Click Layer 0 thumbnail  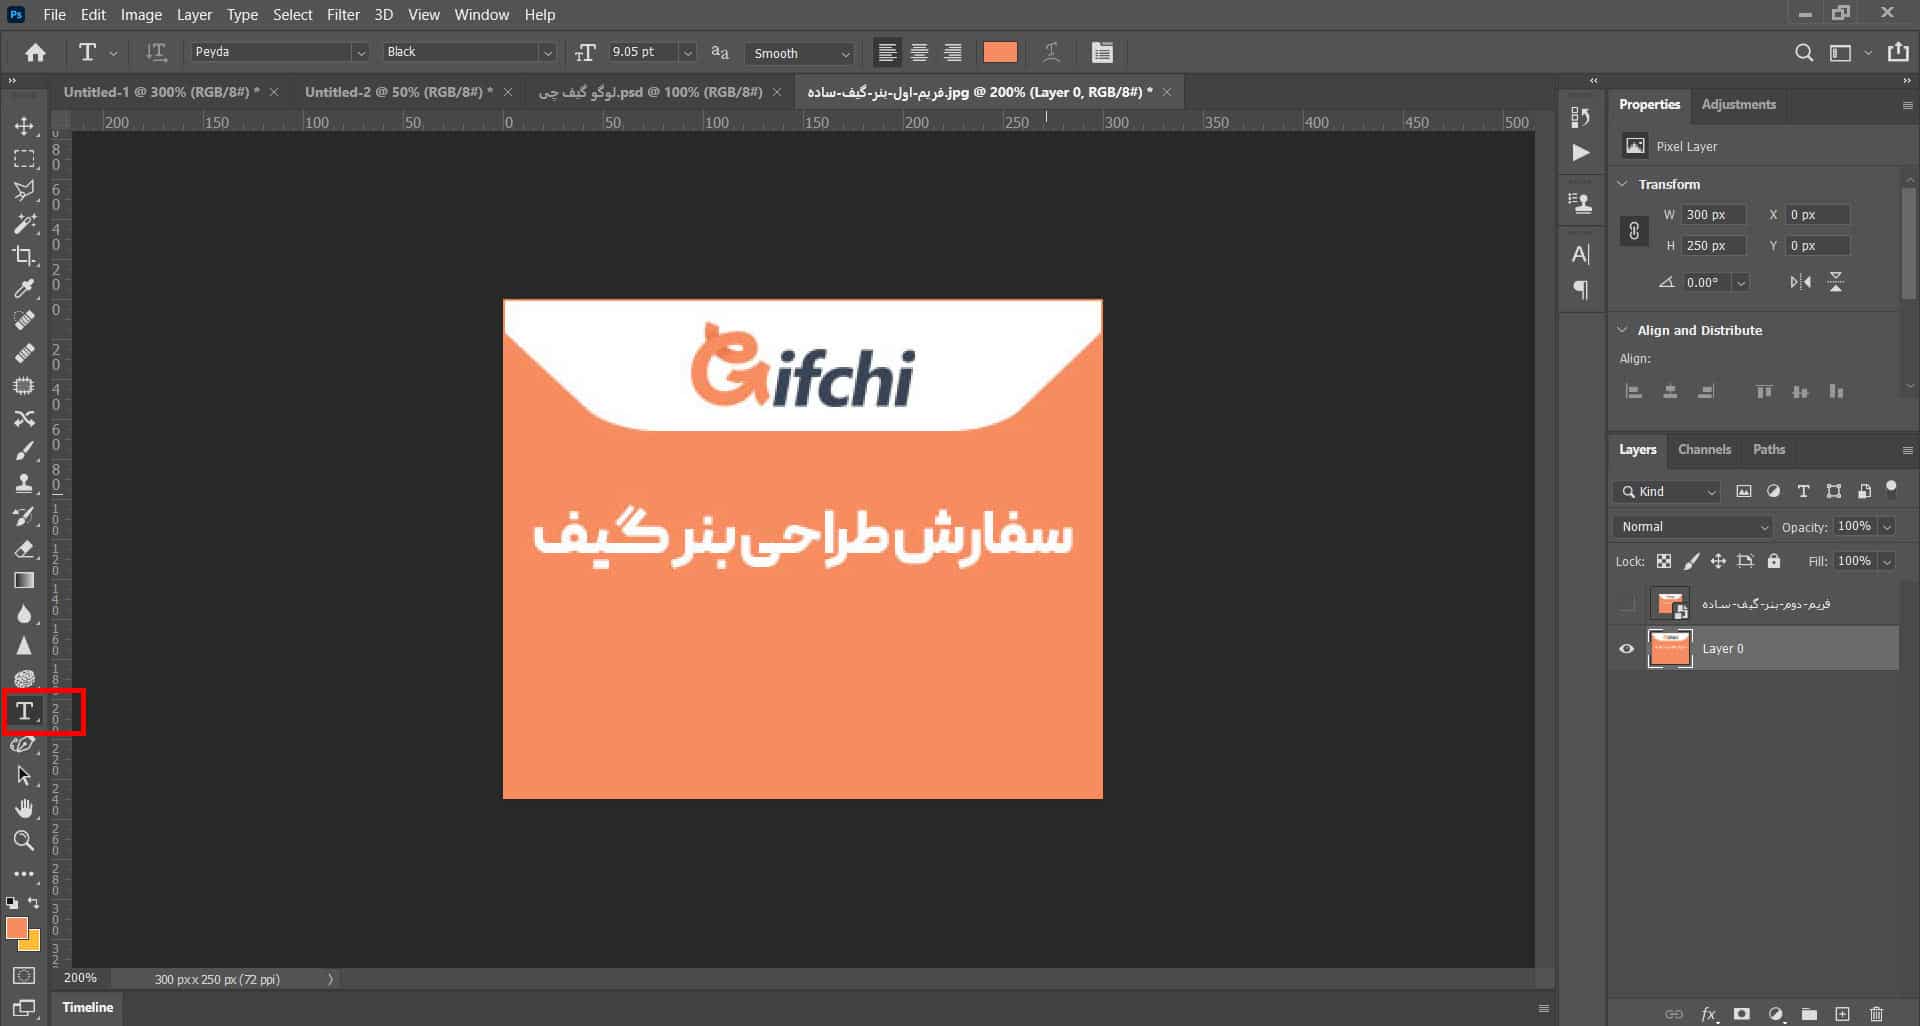point(1669,649)
